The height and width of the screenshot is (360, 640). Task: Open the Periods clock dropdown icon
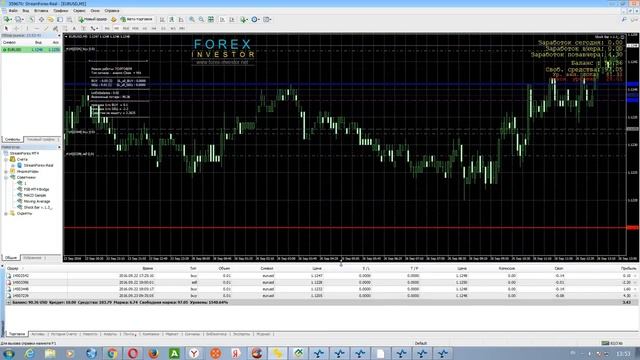tap(256, 19)
